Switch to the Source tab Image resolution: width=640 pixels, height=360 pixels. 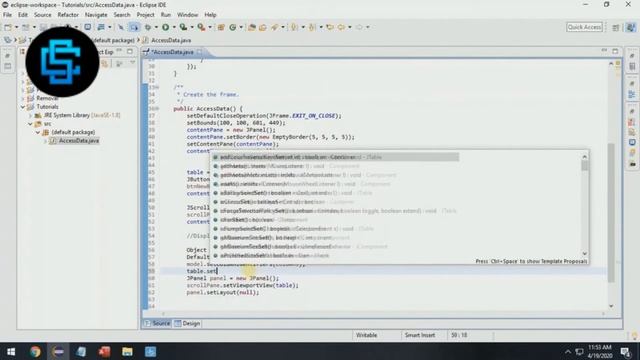[x=158, y=323]
